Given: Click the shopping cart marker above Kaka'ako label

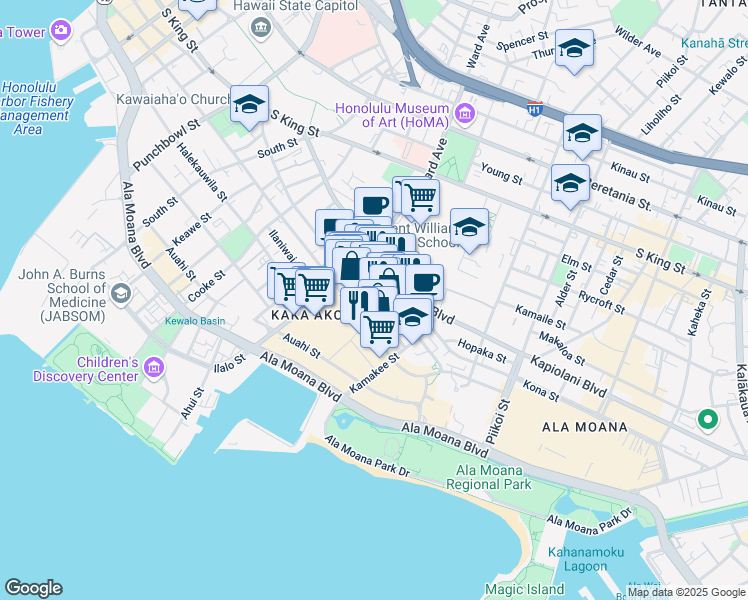Looking at the screenshot, I should [314, 290].
